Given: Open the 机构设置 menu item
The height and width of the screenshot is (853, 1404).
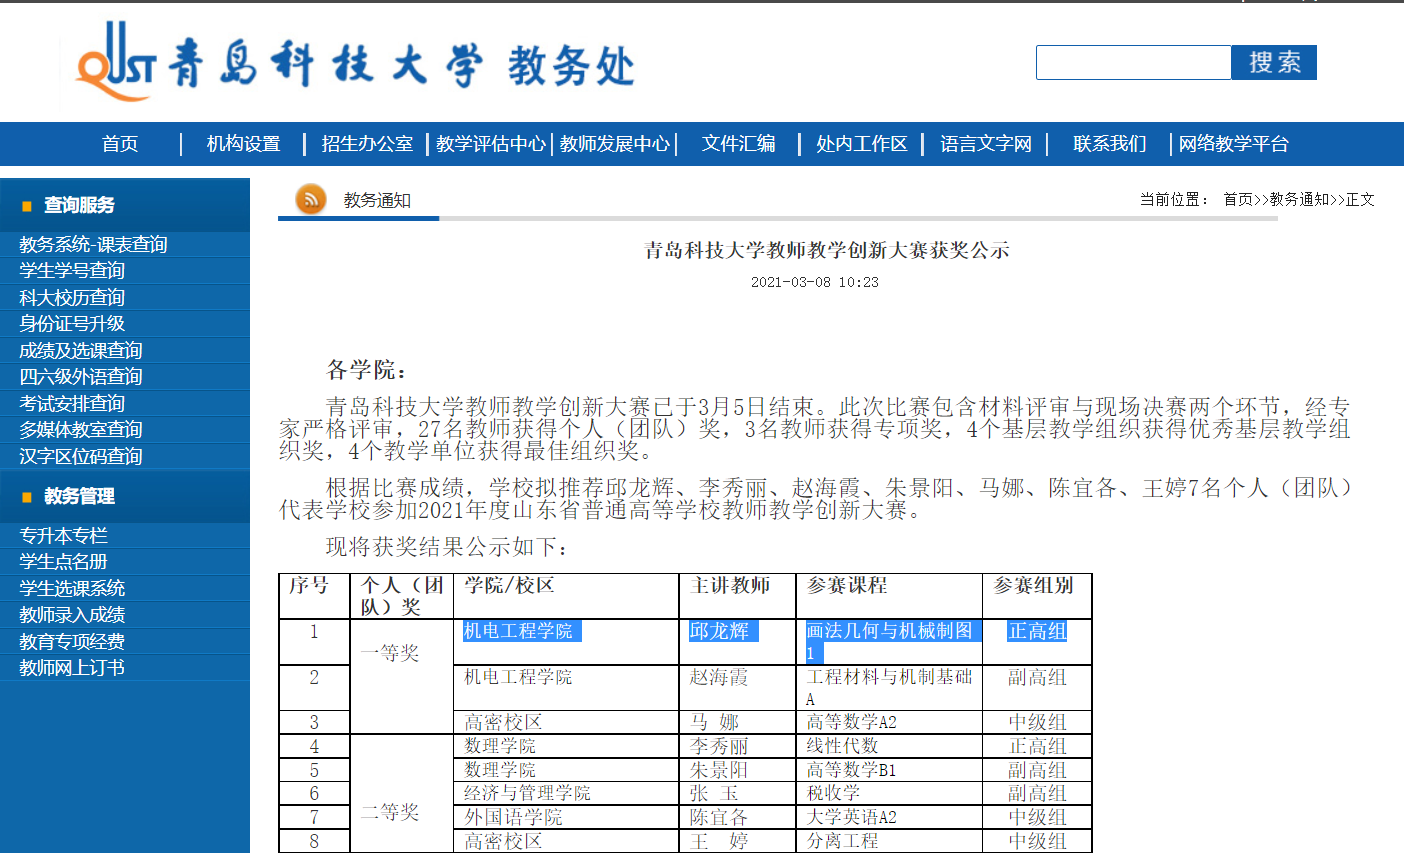Looking at the screenshot, I should point(243,144).
